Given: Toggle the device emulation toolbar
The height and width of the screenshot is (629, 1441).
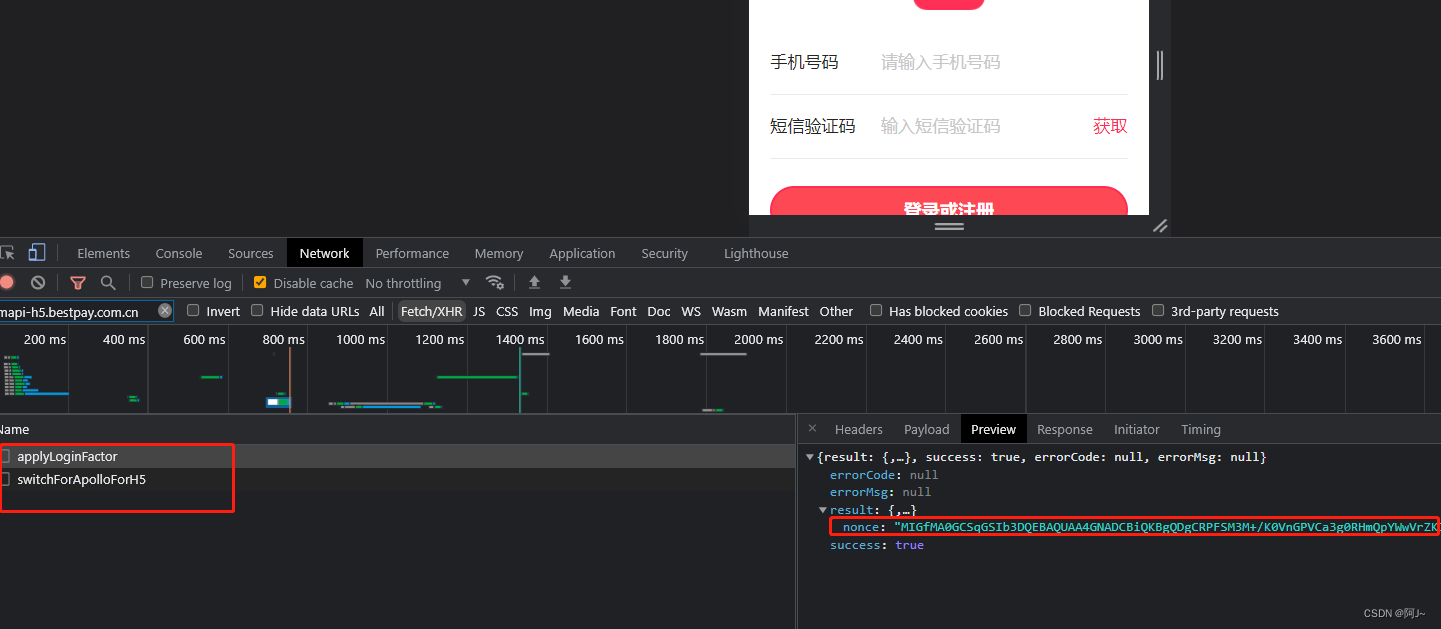Looking at the screenshot, I should 37,252.
